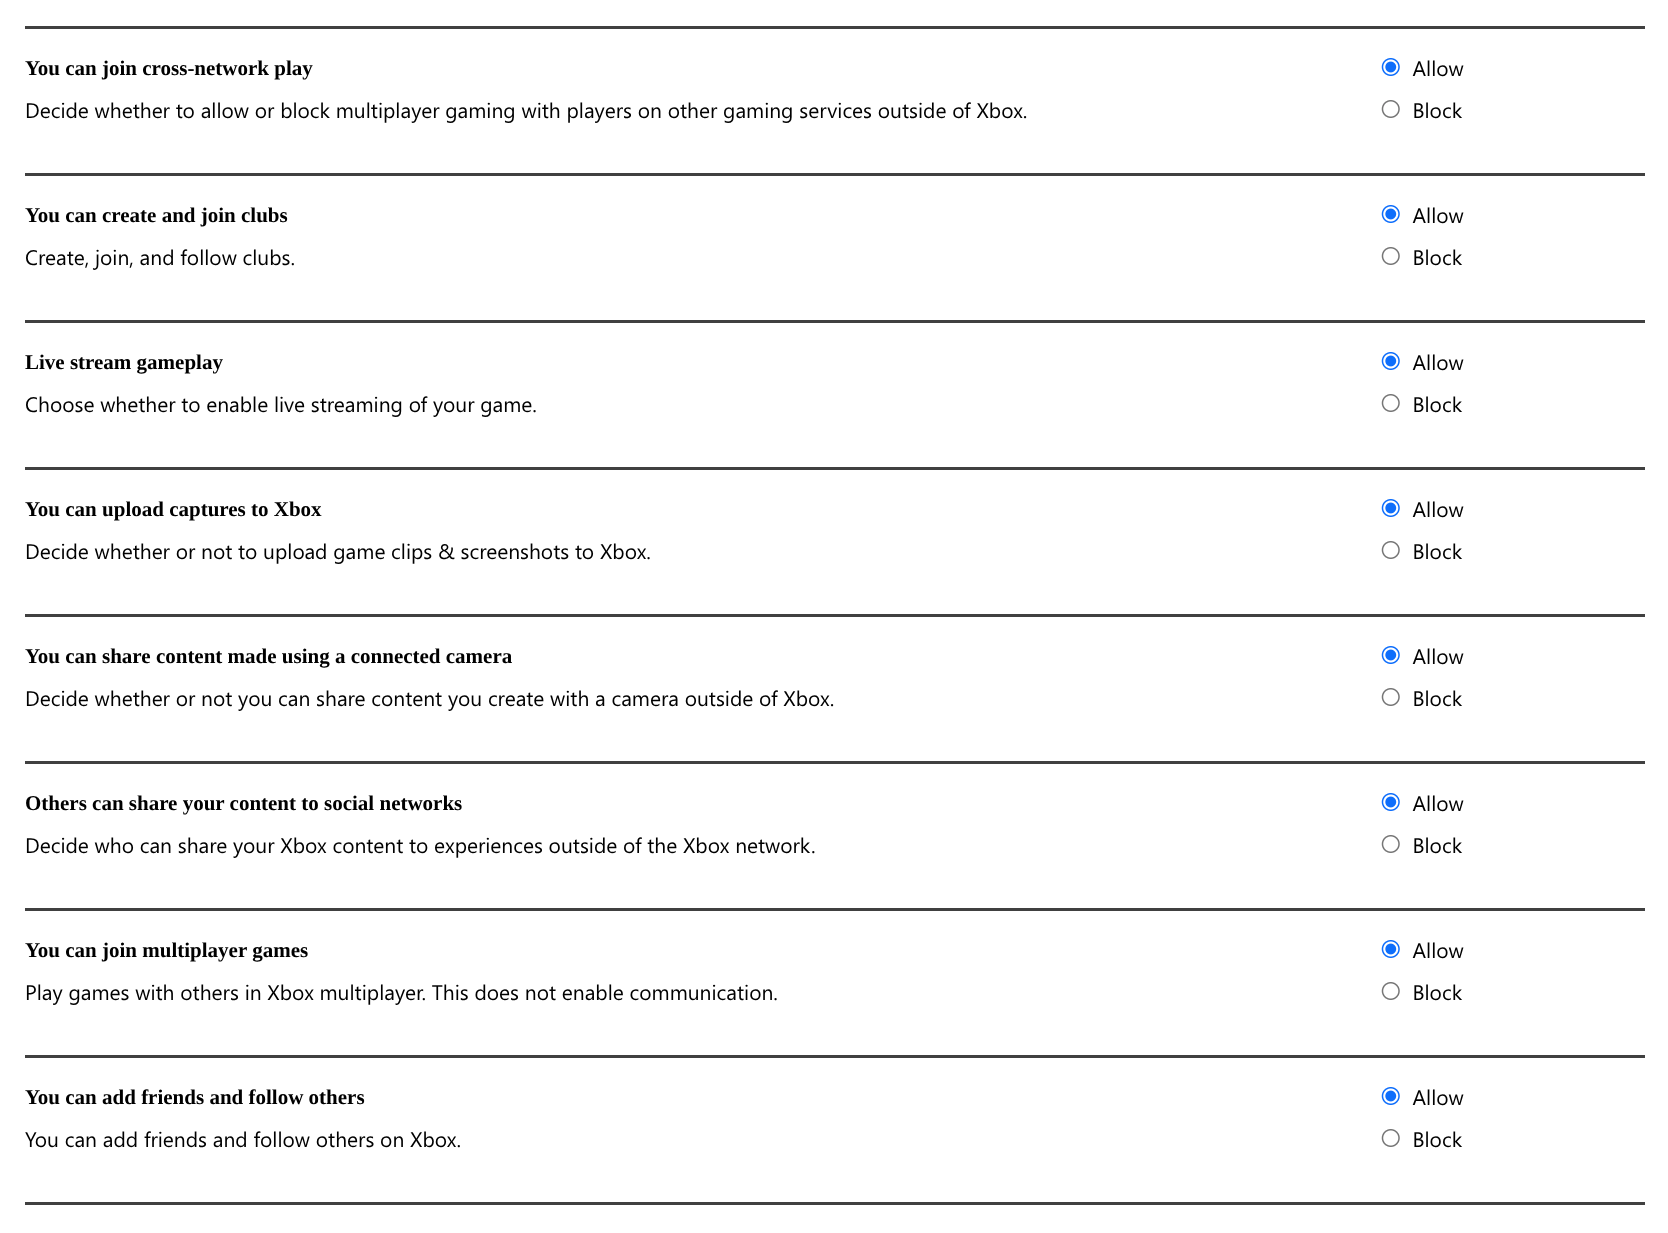Block joining multiplayer games
Viewport: 1668px width, 1233px height.
point(1390,992)
